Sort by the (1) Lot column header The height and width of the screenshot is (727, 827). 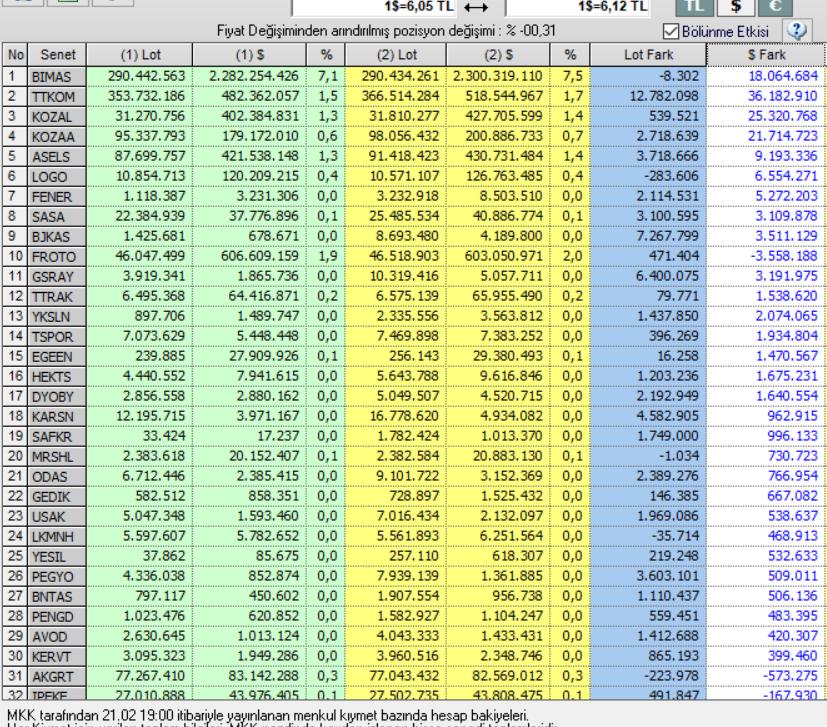tap(140, 55)
